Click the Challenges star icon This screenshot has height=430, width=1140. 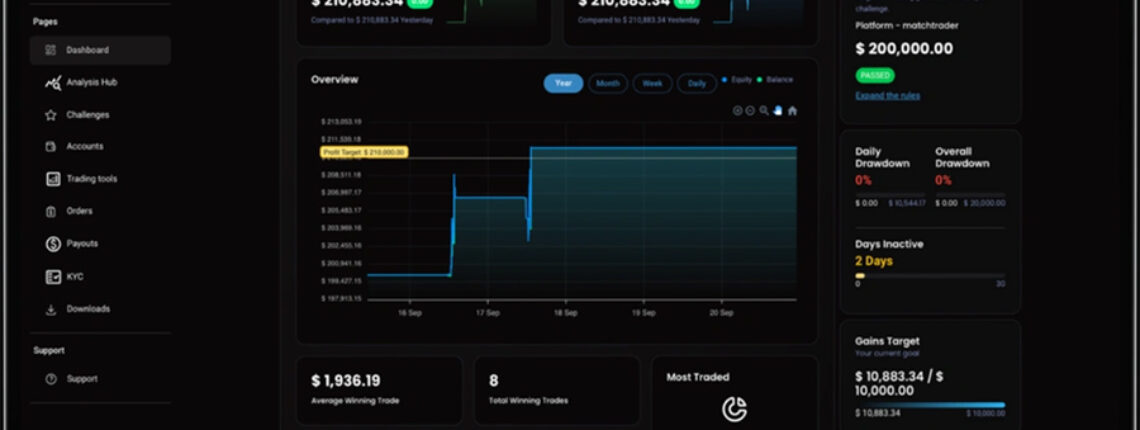(x=50, y=115)
